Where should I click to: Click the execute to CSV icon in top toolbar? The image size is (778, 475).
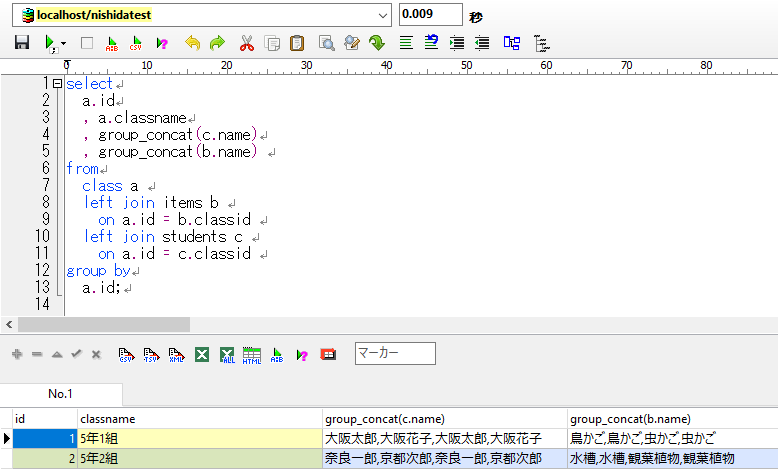click(135, 43)
